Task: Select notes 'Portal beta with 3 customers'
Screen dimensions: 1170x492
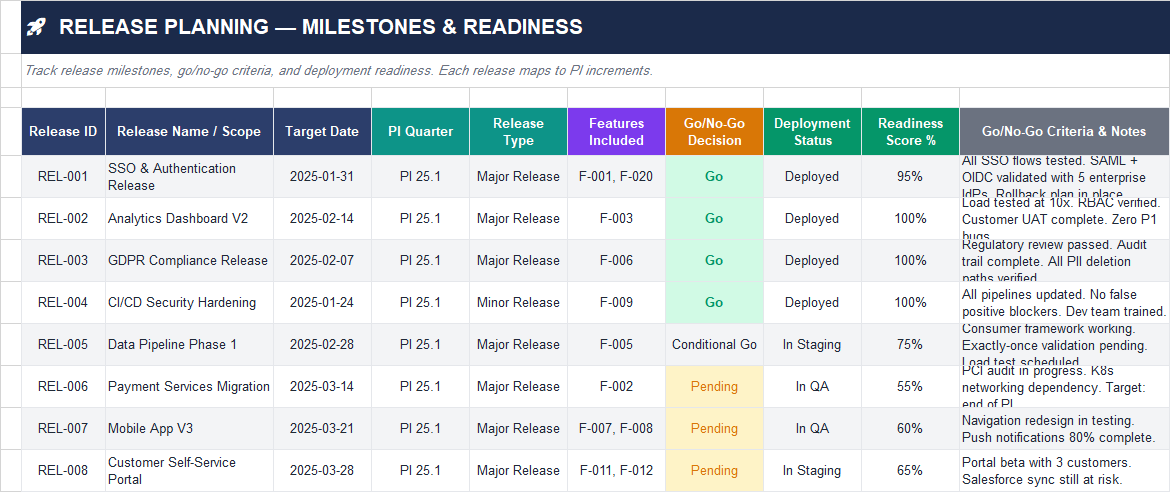Action: 1065,470
